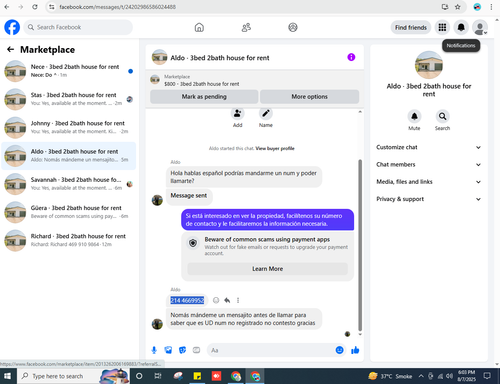Click the Find friends button
Viewport: 500px width, 384px height.
[x=411, y=27]
